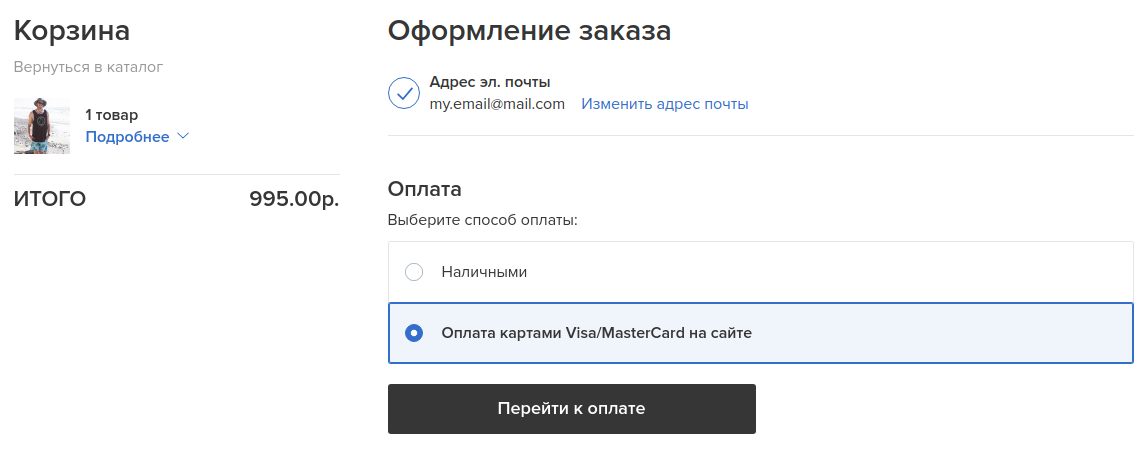Click the Подробнее details link

point(127,137)
